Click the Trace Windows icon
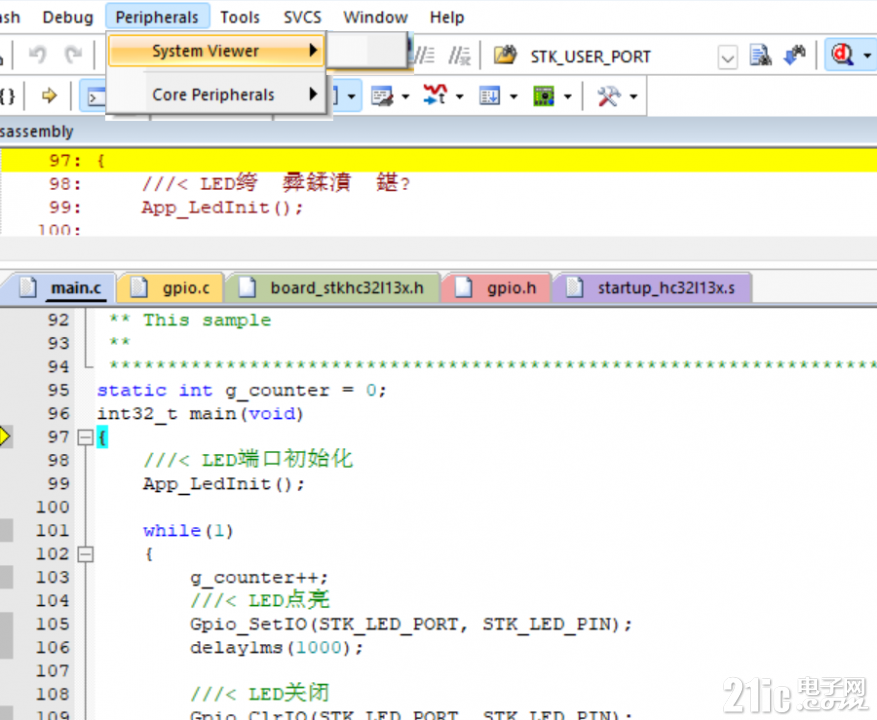 click(489, 96)
